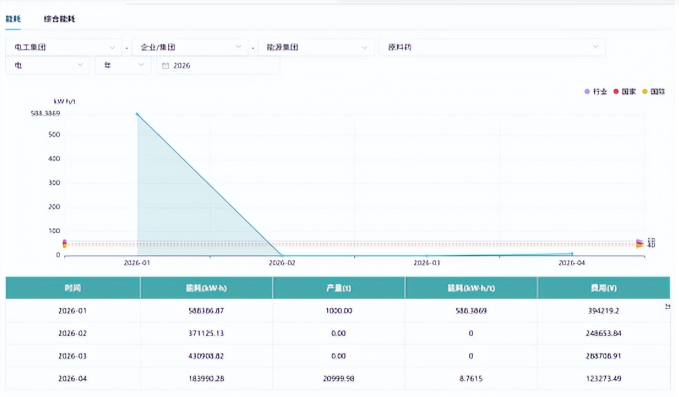Click the 2026-04 x-axis label

tap(572, 263)
